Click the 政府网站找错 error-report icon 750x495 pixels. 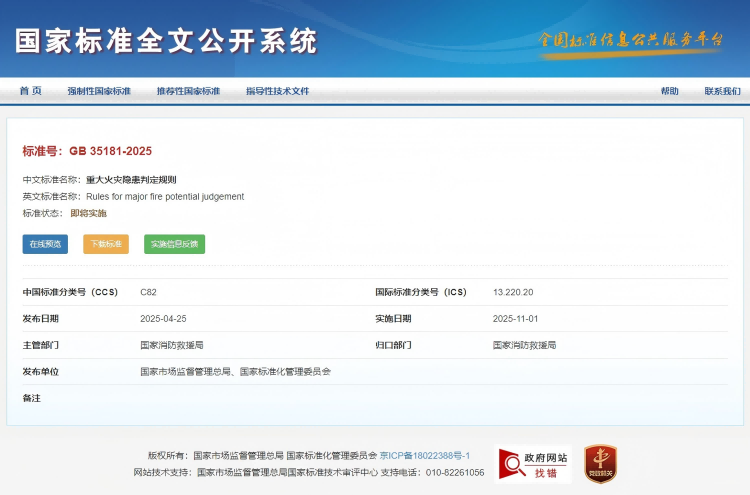coord(533,465)
